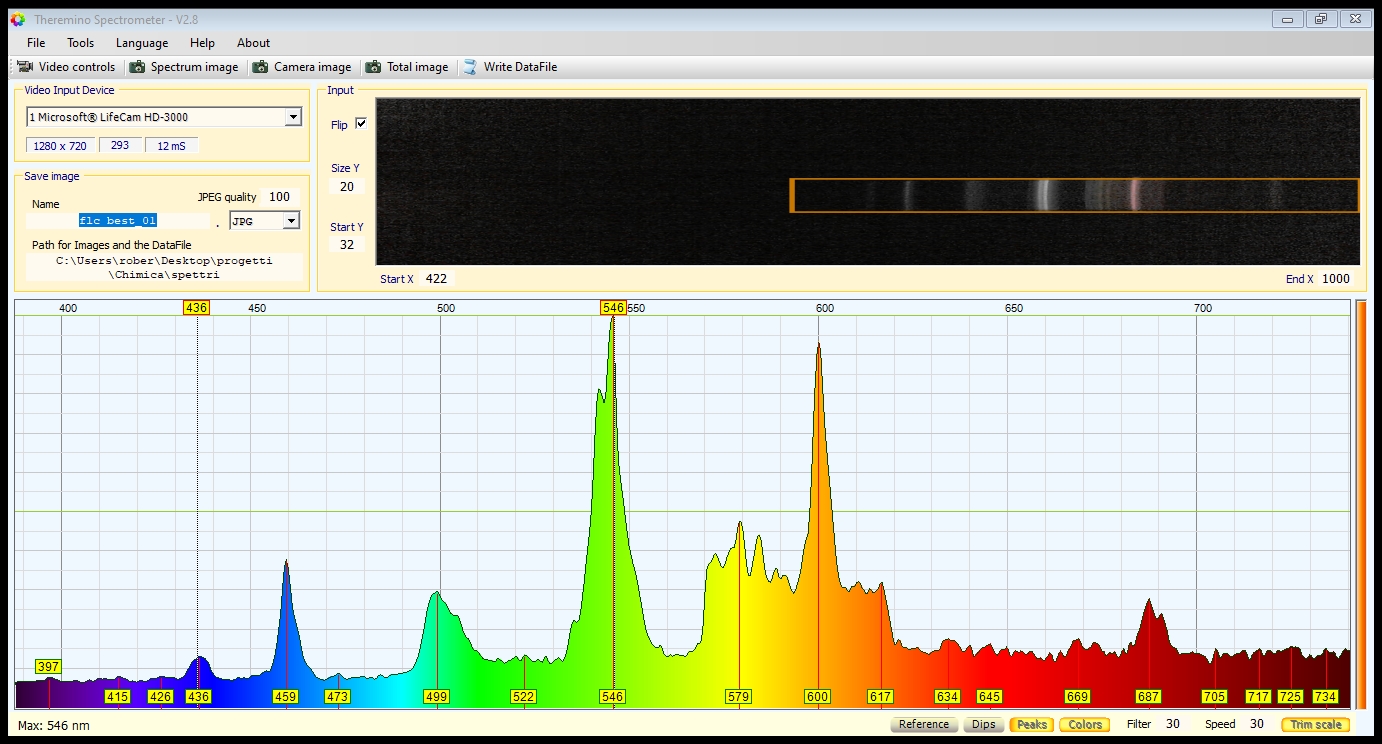Open the Tools menu
The image size is (1382, 744).
pos(80,43)
